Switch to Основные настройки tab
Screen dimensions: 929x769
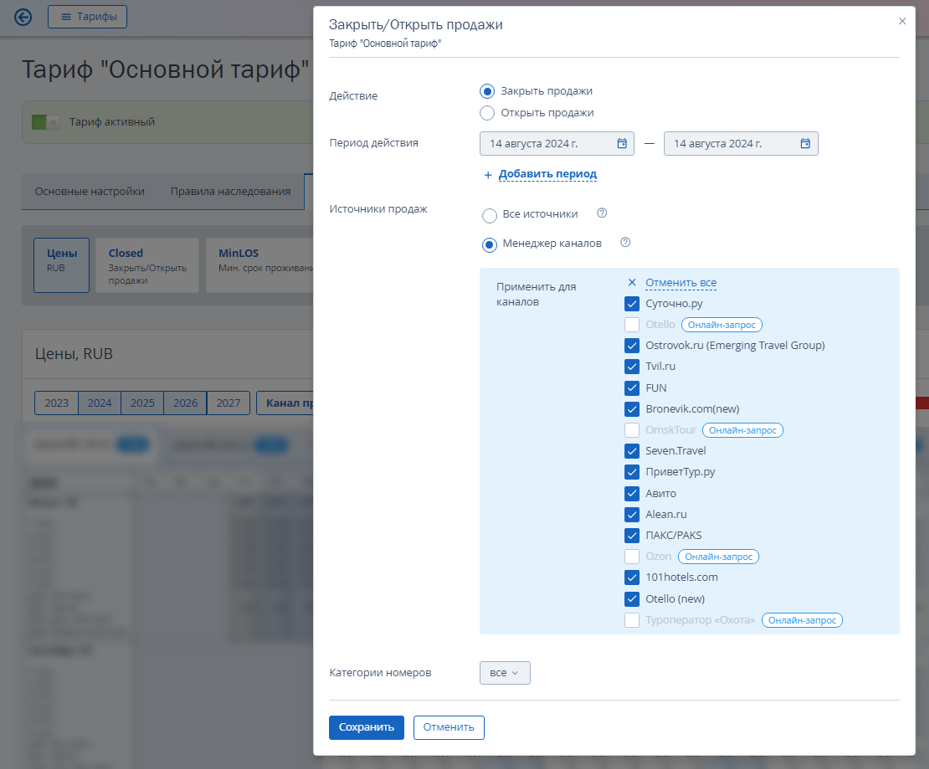click(89, 191)
